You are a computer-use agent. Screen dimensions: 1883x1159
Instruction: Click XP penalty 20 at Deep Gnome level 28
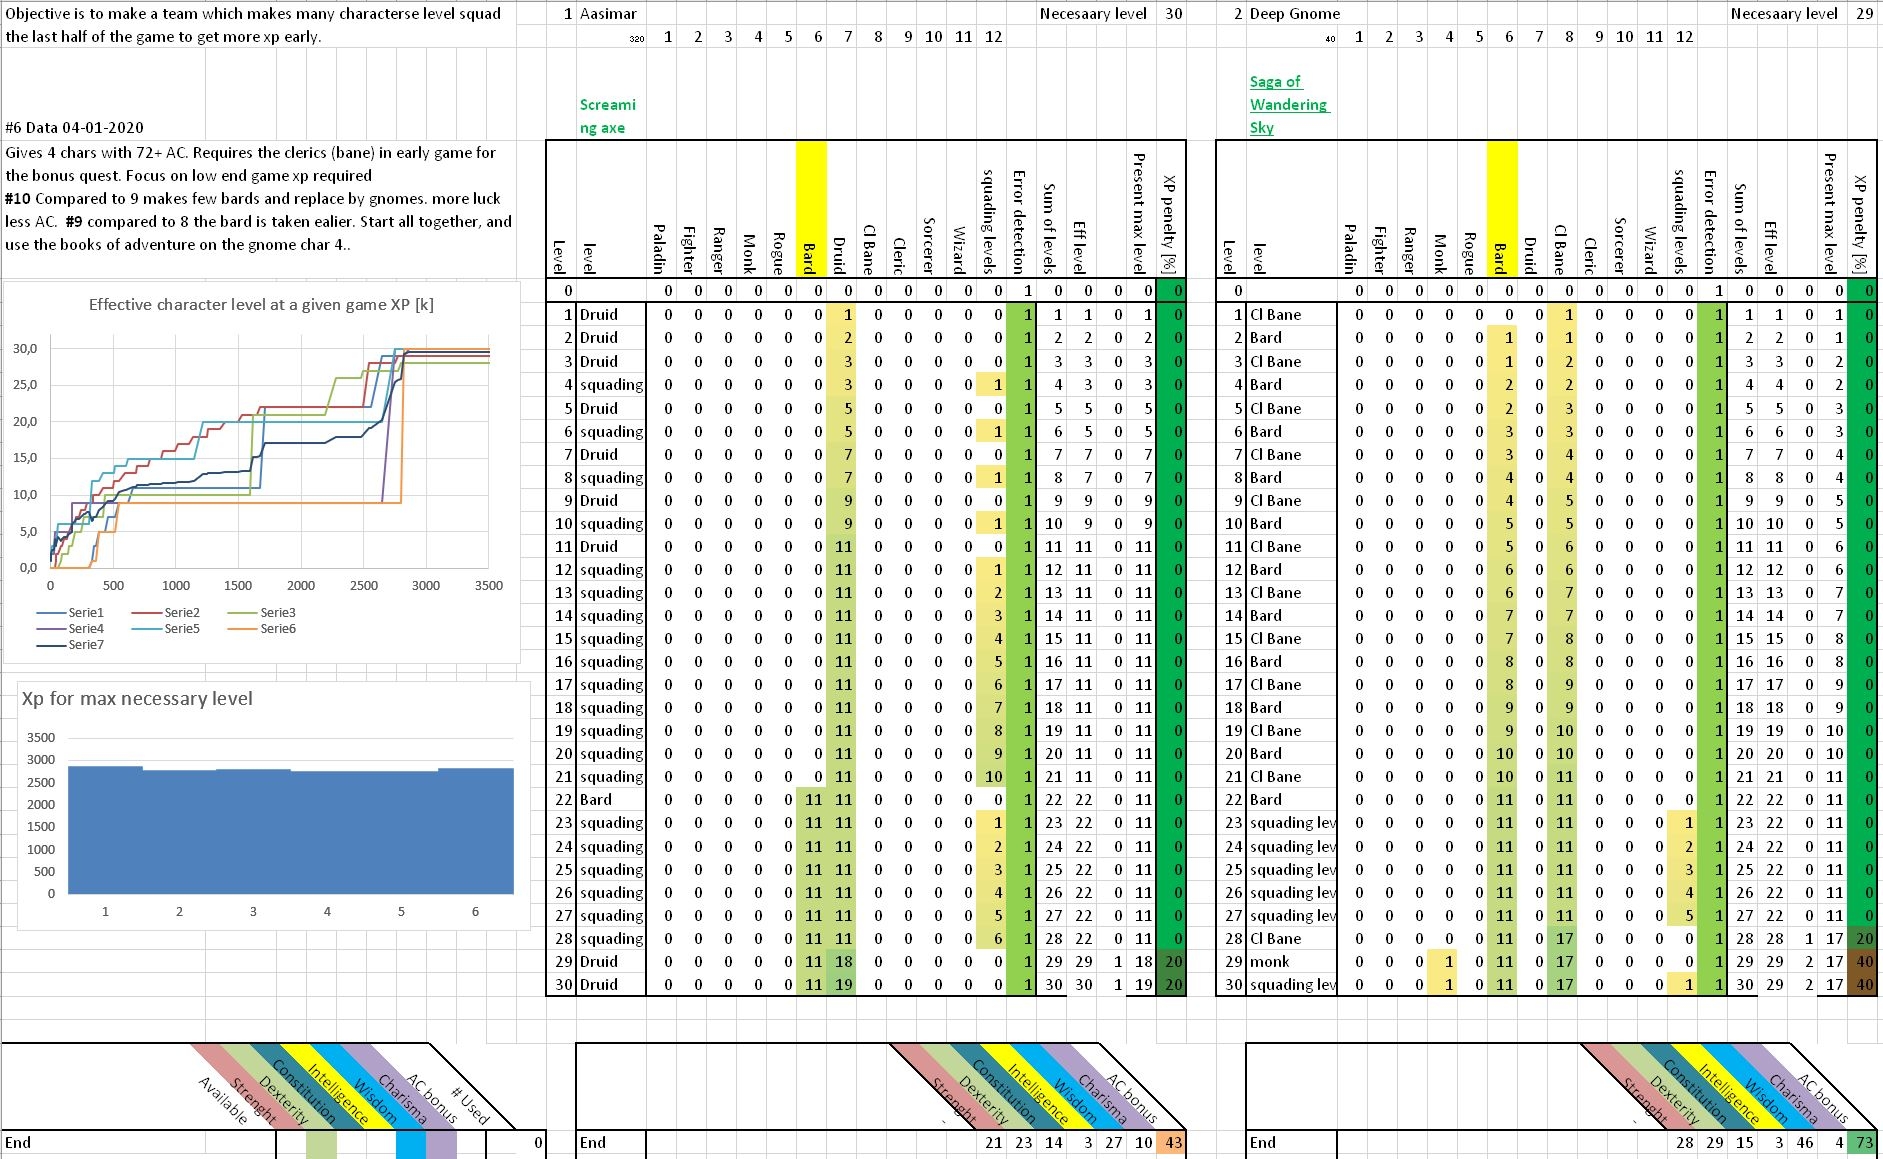[x=1863, y=938]
